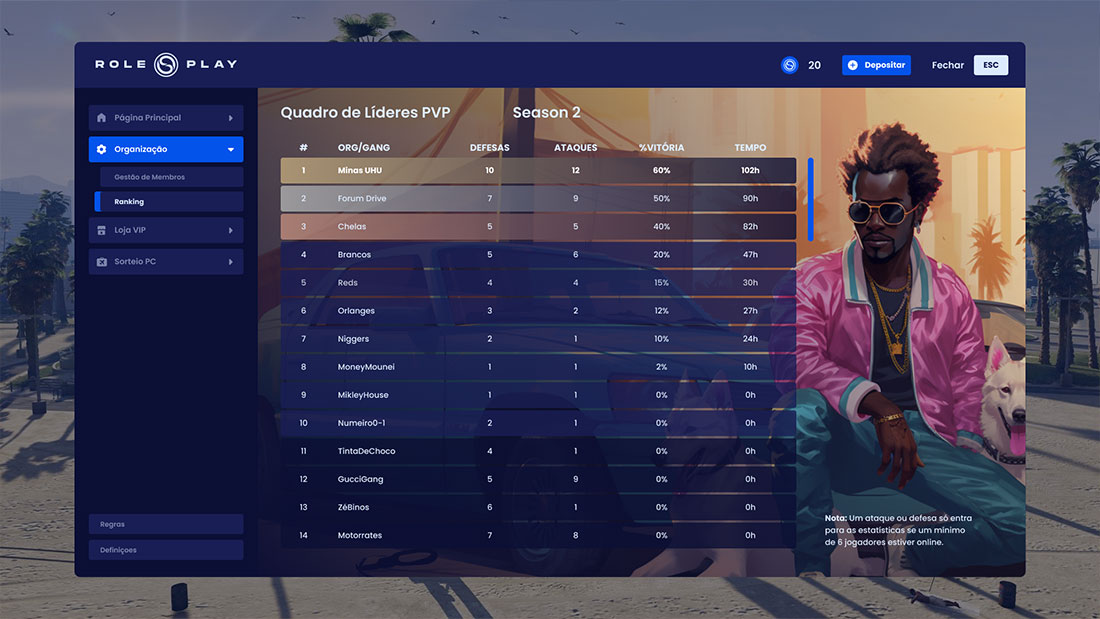This screenshot has height=619, width=1100.
Task: Click the Role Play logo emblem
Action: (x=166, y=65)
